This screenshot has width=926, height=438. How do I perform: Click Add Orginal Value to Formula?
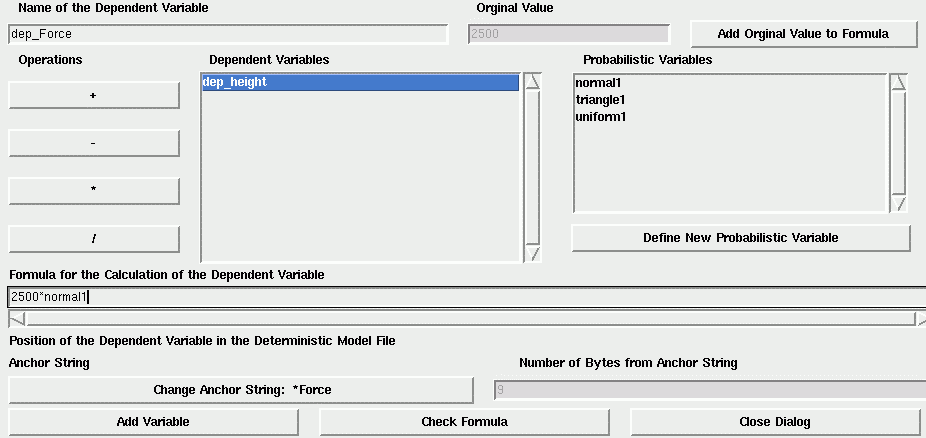(803, 34)
